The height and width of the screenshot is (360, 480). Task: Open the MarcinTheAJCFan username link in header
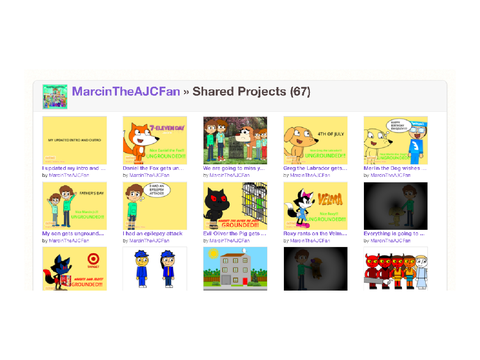click(126, 91)
